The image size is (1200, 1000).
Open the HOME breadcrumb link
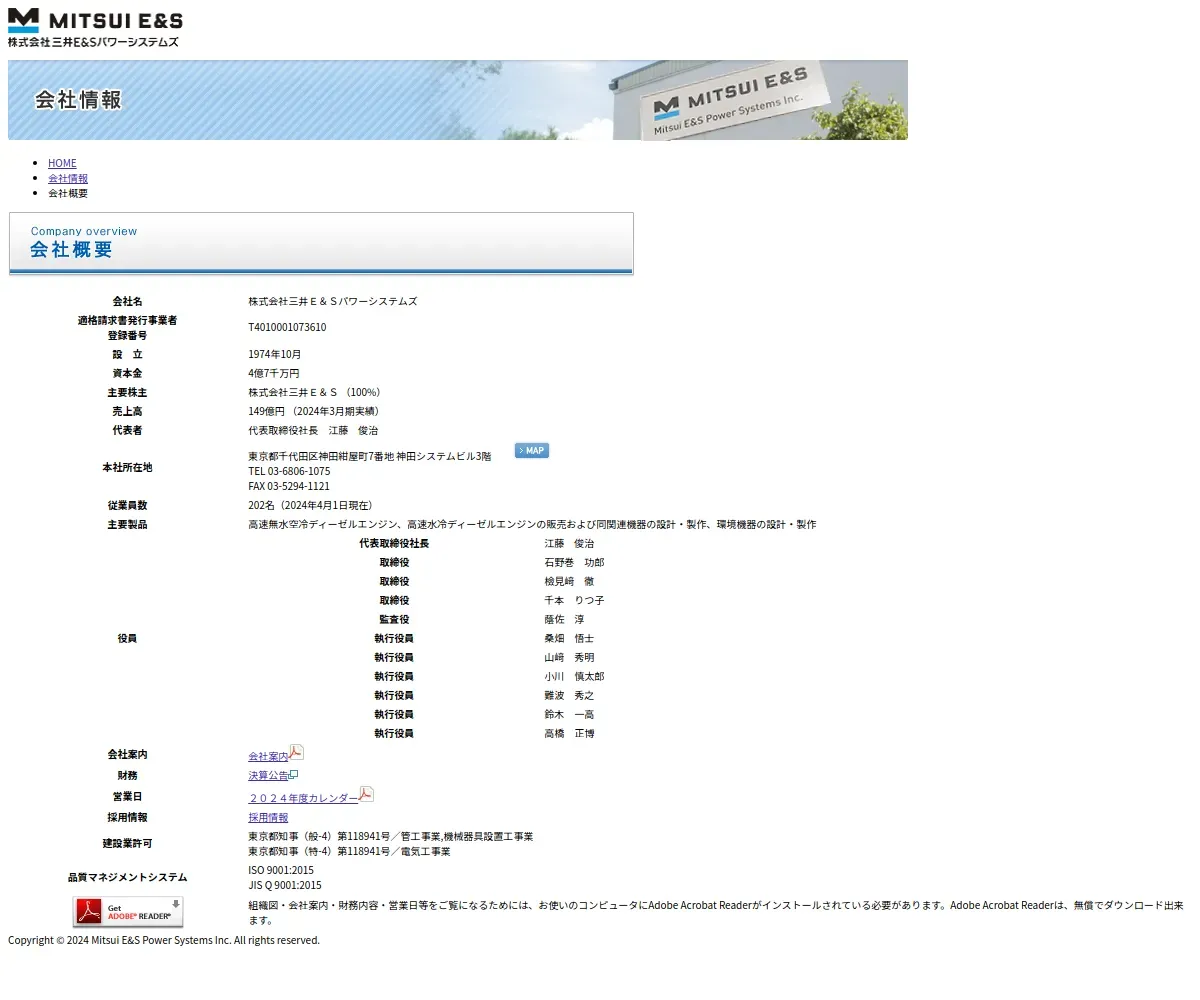click(x=62, y=163)
